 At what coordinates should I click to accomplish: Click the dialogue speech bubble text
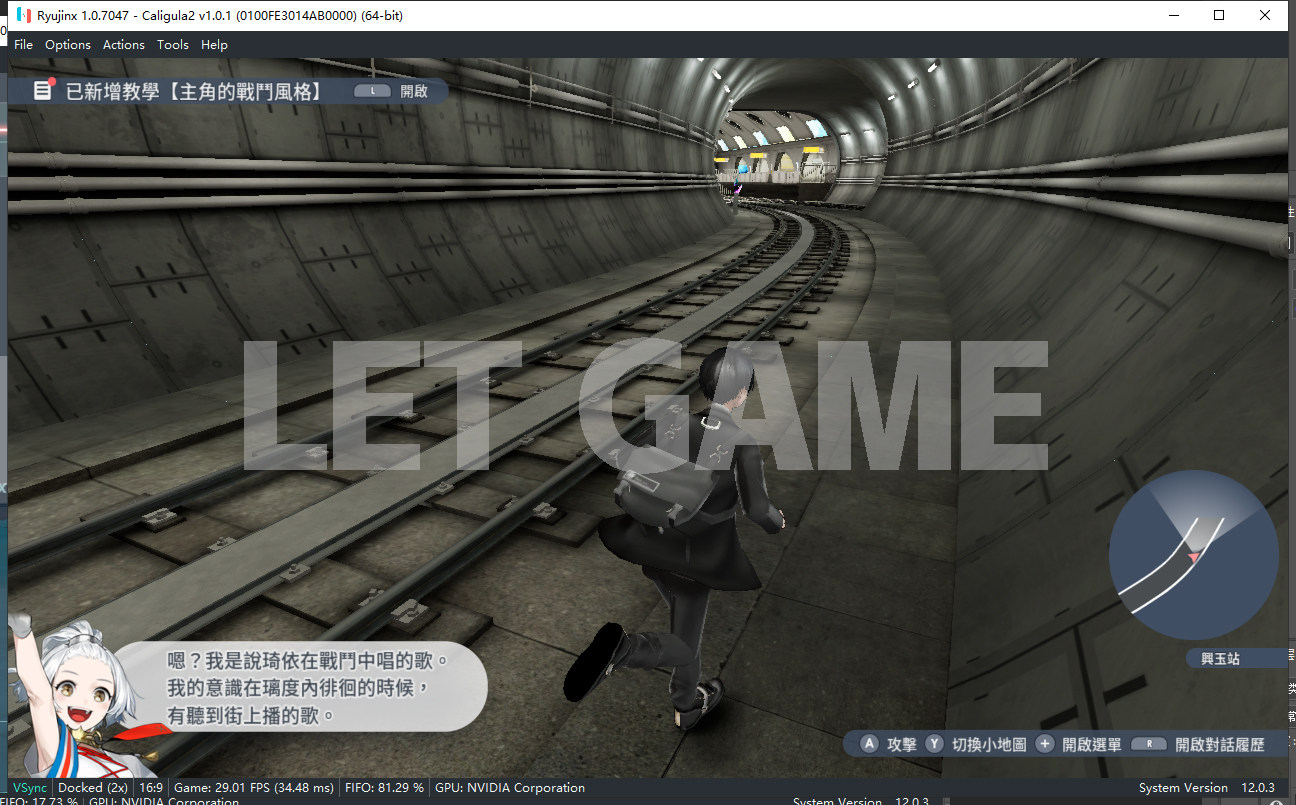300,687
